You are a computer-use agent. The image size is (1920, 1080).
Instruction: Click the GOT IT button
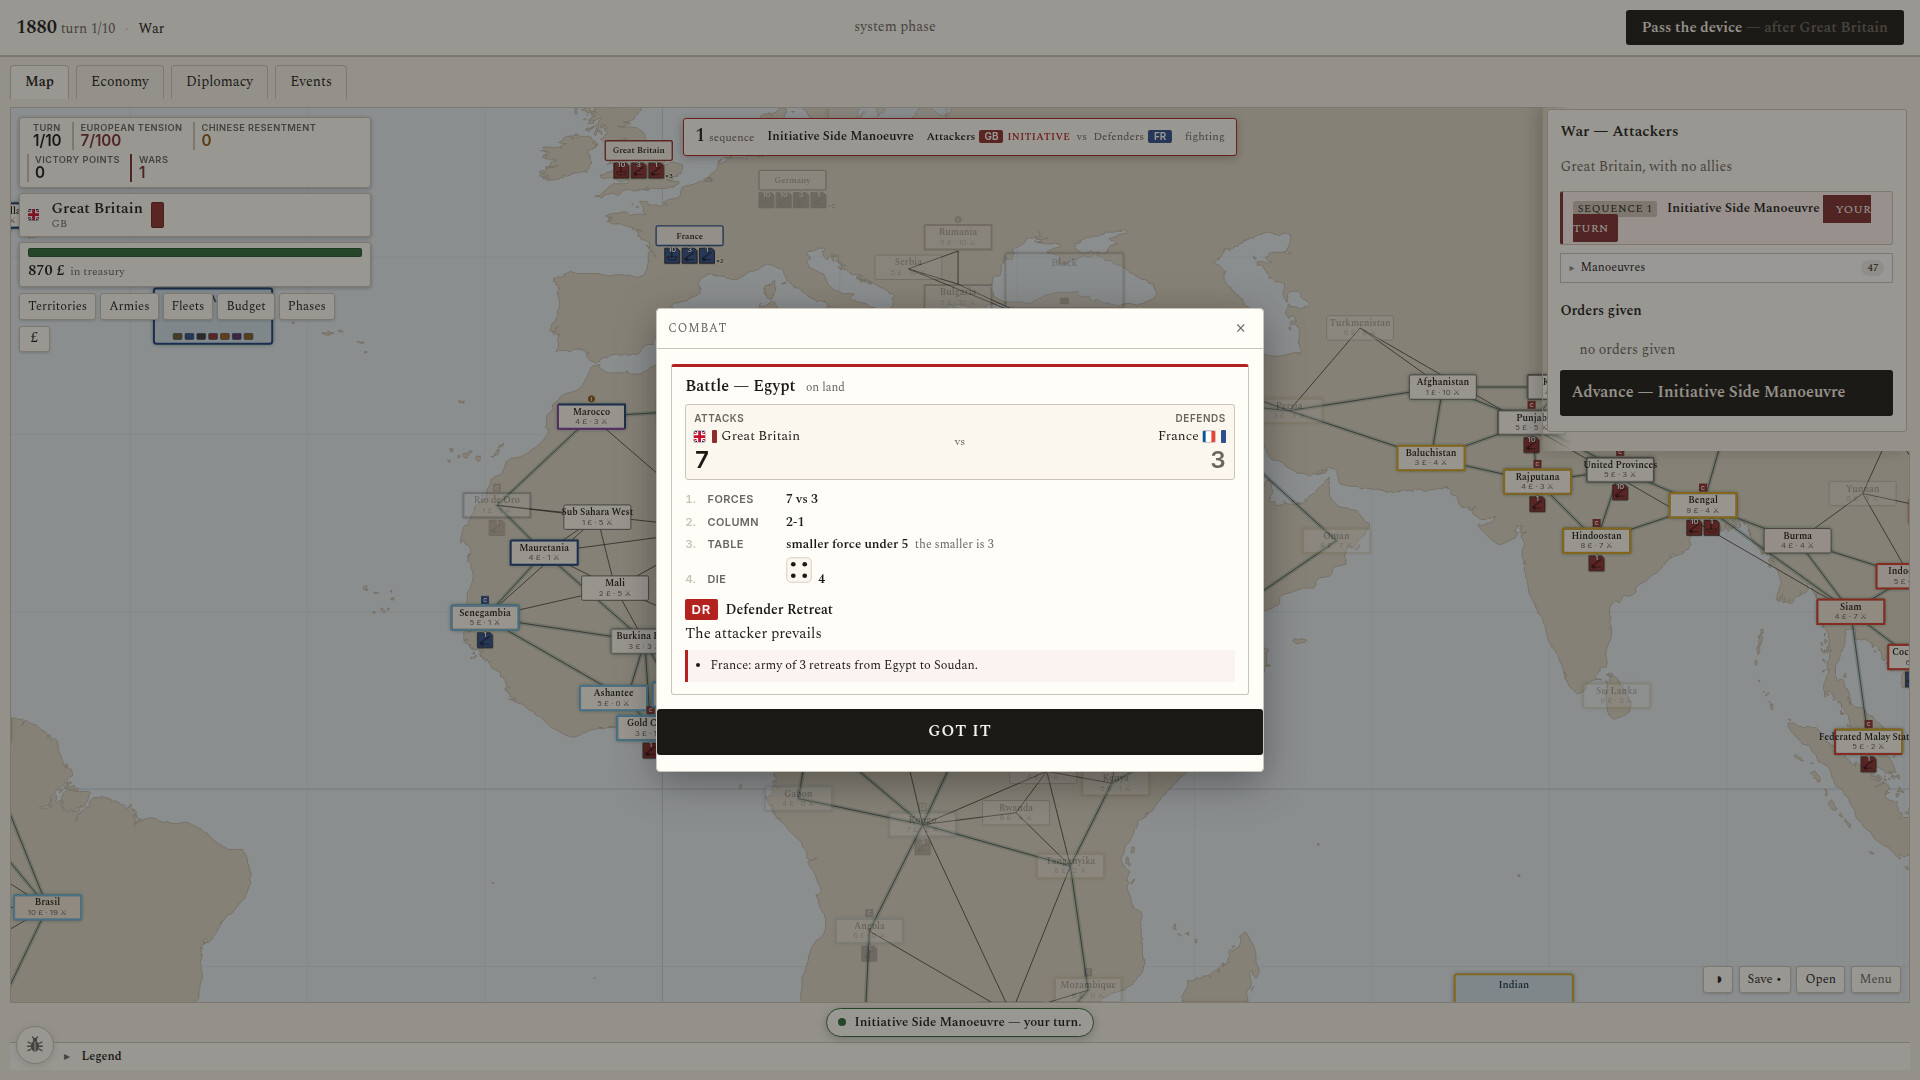[959, 731]
